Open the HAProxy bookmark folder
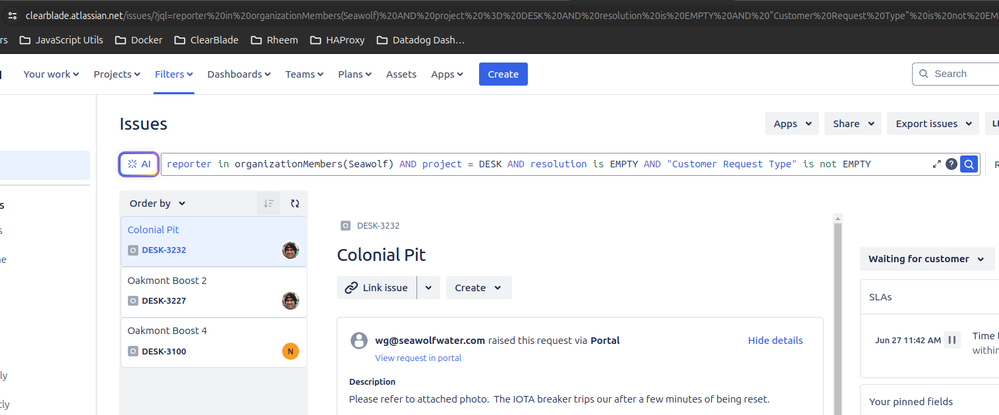 click(337, 40)
